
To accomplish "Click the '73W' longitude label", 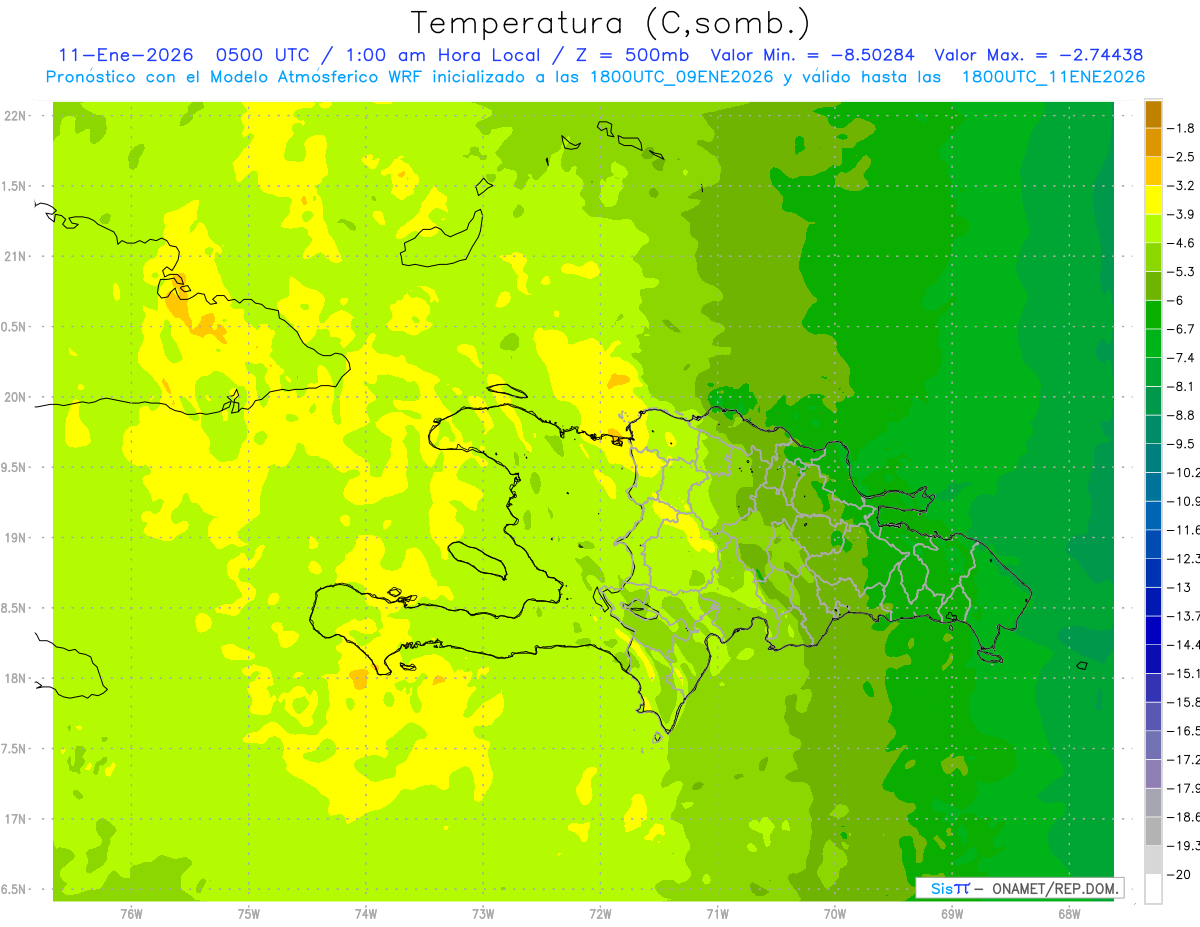I will click(x=483, y=914).
